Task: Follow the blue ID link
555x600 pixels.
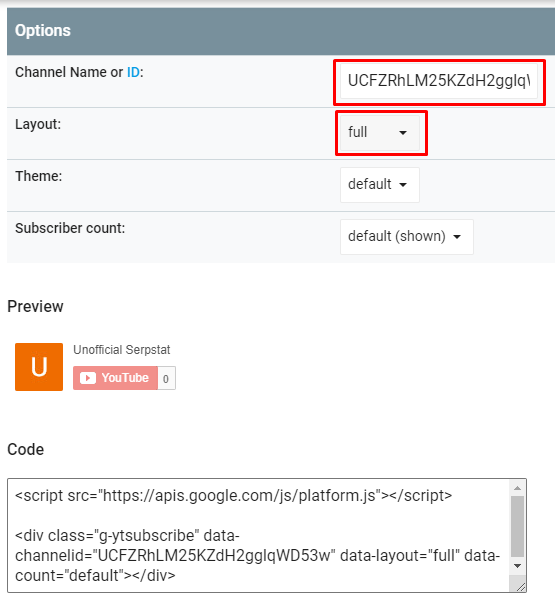Action: [133, 72]
